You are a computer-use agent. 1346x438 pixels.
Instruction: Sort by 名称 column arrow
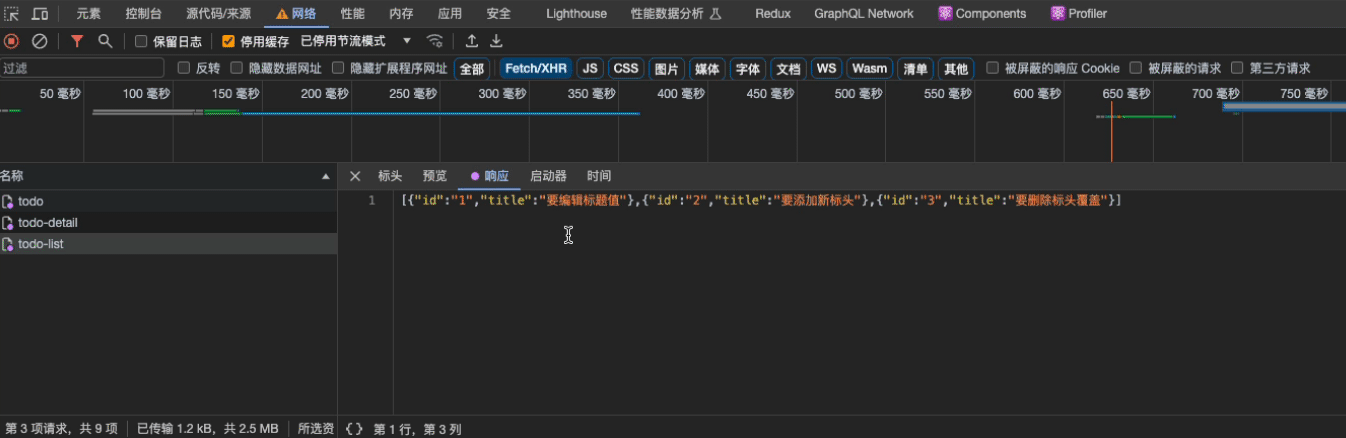click(325, 176)
